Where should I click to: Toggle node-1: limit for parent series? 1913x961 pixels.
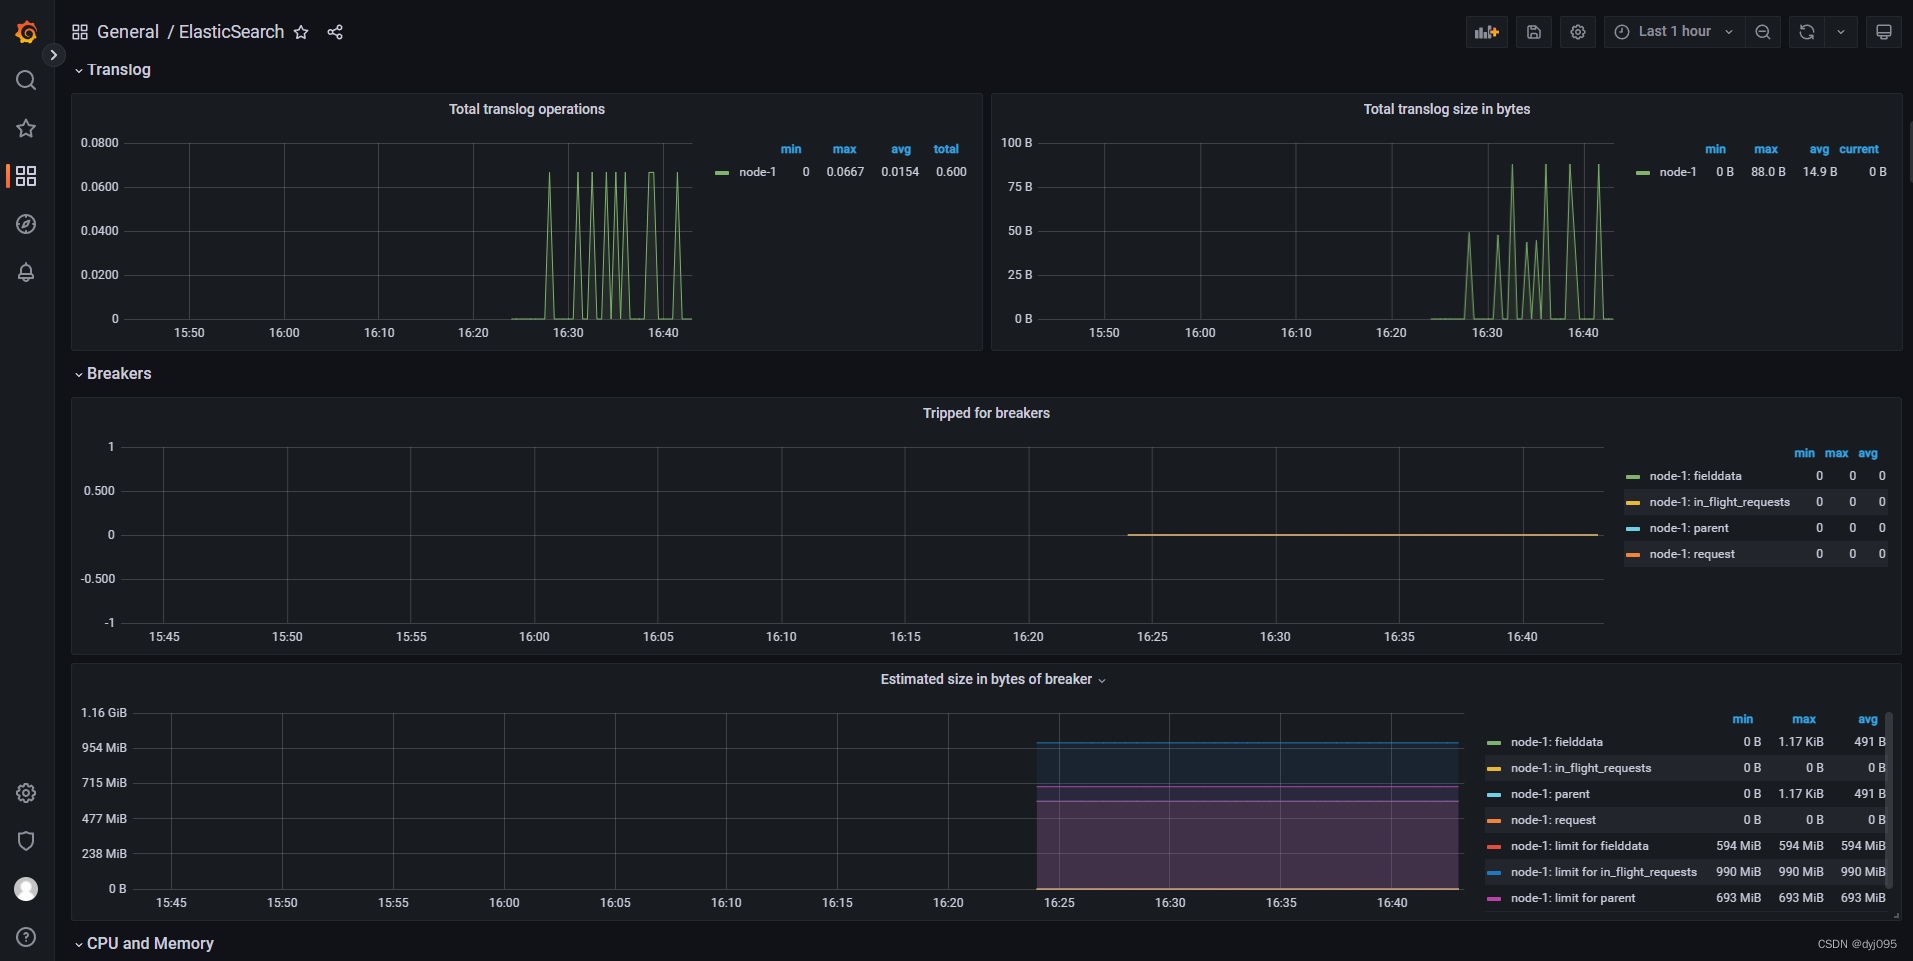pos(1573,898)
